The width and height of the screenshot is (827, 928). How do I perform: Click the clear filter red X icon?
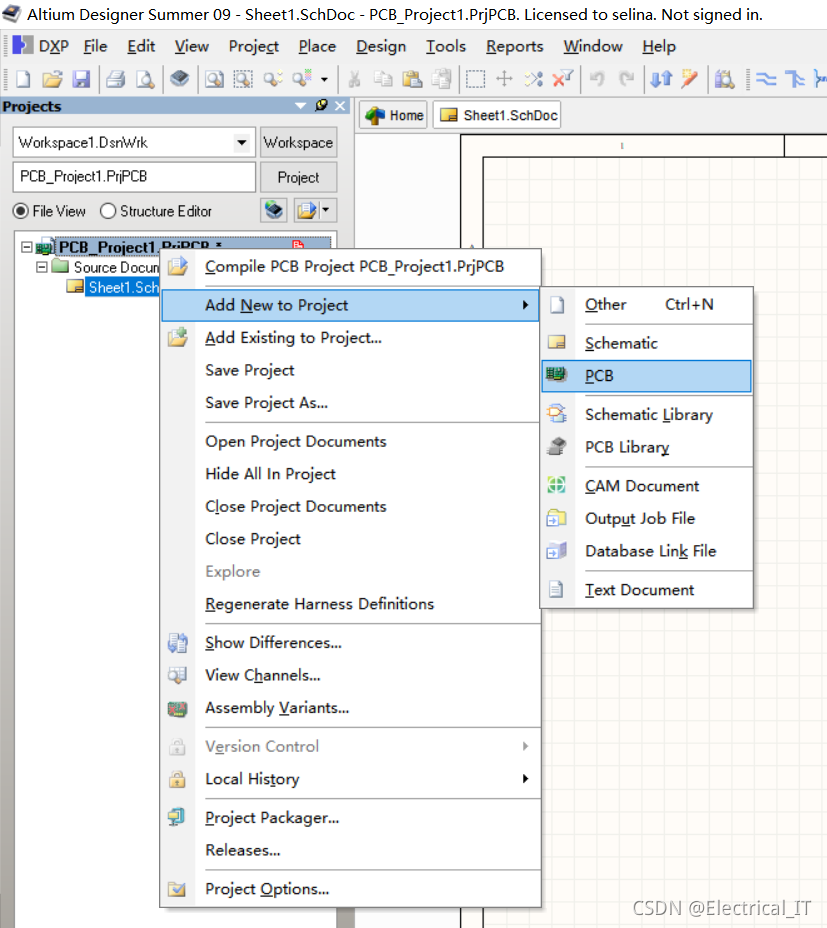click(562, 79)
